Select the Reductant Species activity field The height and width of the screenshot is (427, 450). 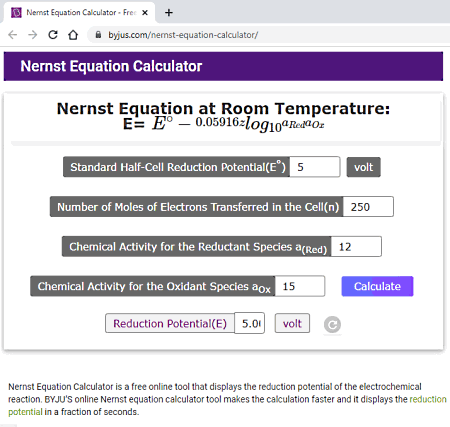click(x=356, y=247)
